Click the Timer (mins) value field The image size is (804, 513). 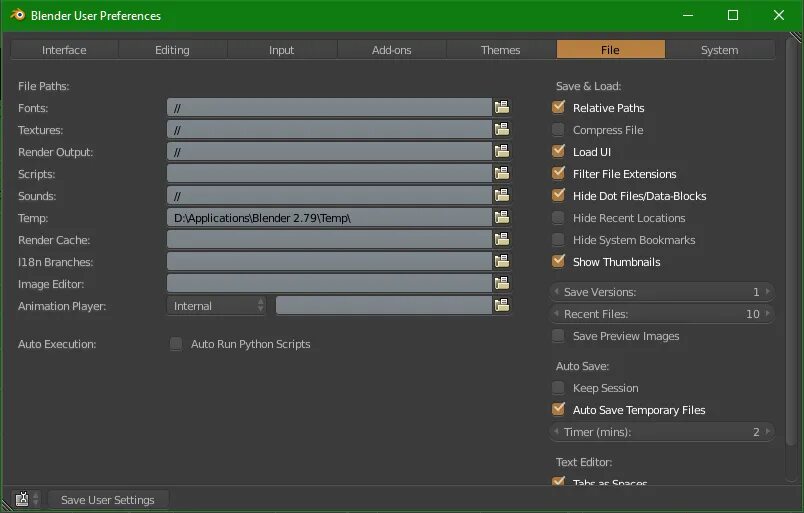tap(661, 431)
